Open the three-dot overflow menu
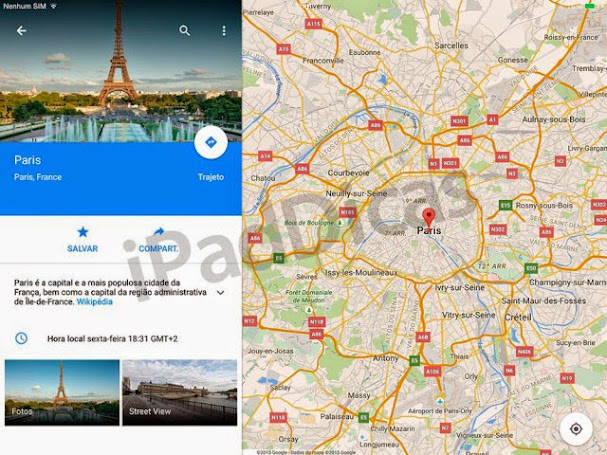Image resolution: width=607 pixels, height=455 pixels. tap(224, 31)
